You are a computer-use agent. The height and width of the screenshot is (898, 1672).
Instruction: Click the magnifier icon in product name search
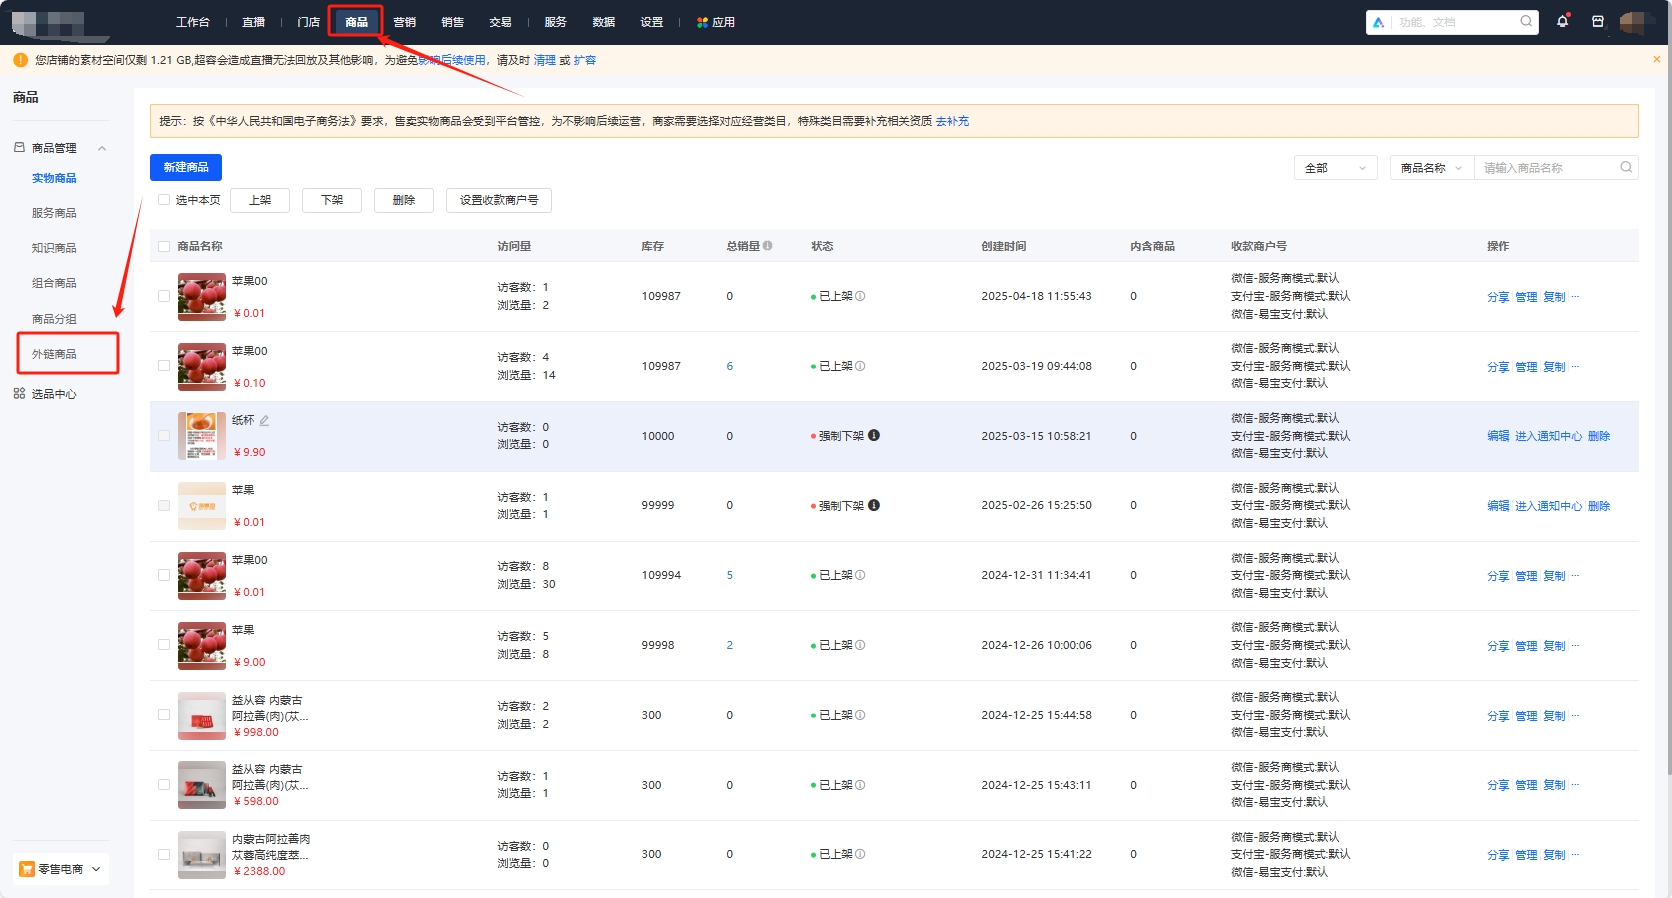click(1626, 167)
